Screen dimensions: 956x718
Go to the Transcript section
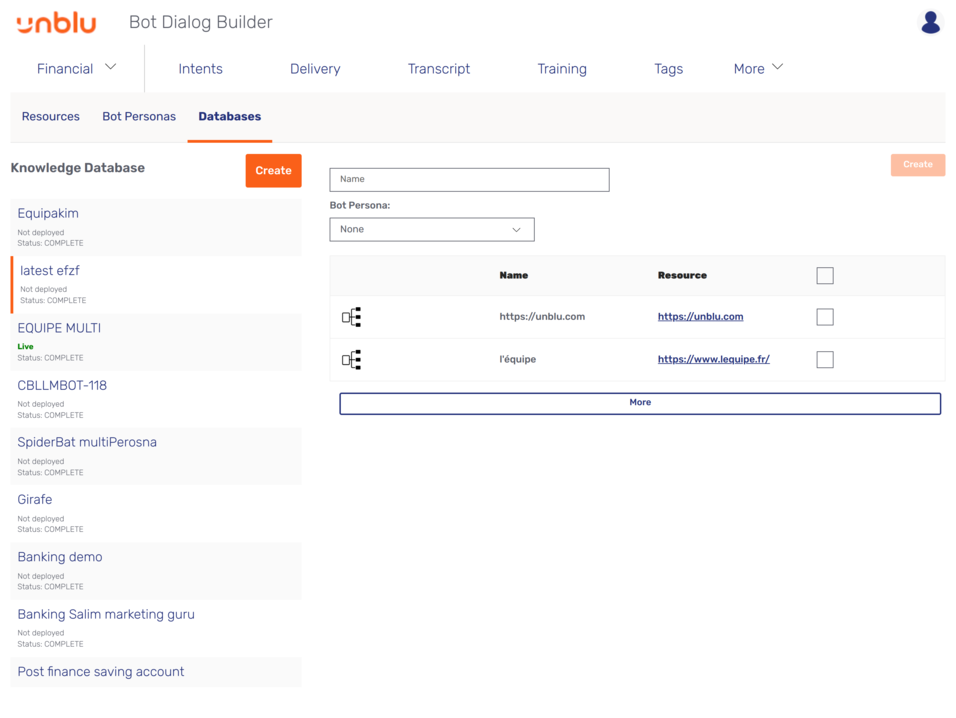(438, 69)
